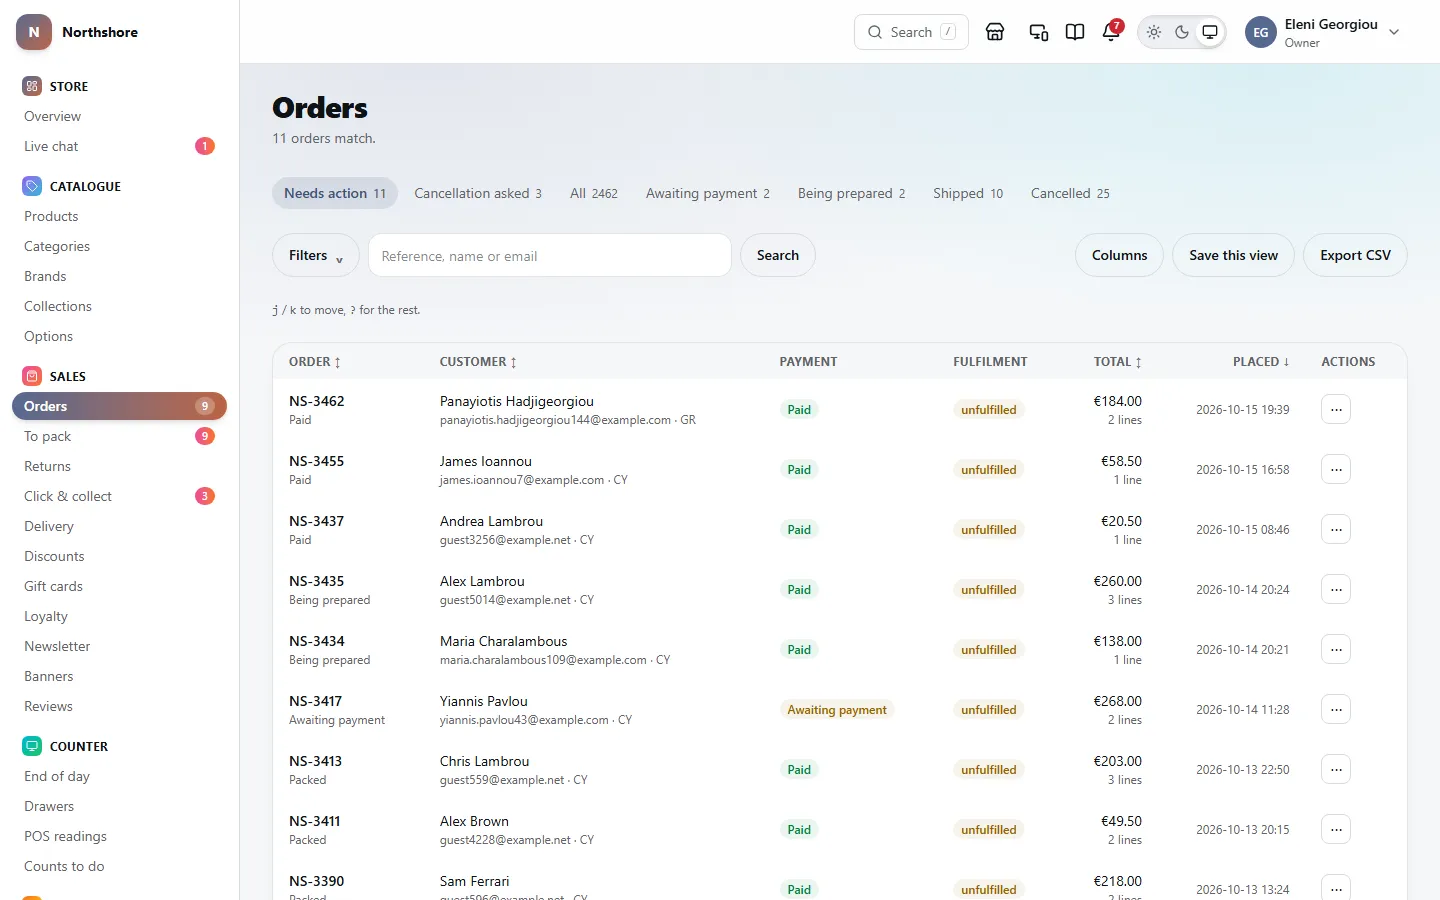Open the global Search box in header

911,32
